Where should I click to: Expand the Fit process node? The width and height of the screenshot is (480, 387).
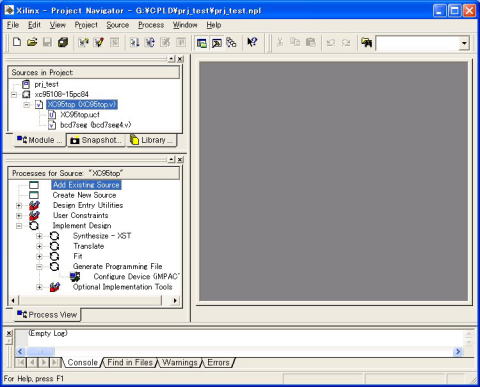point(39,257)
